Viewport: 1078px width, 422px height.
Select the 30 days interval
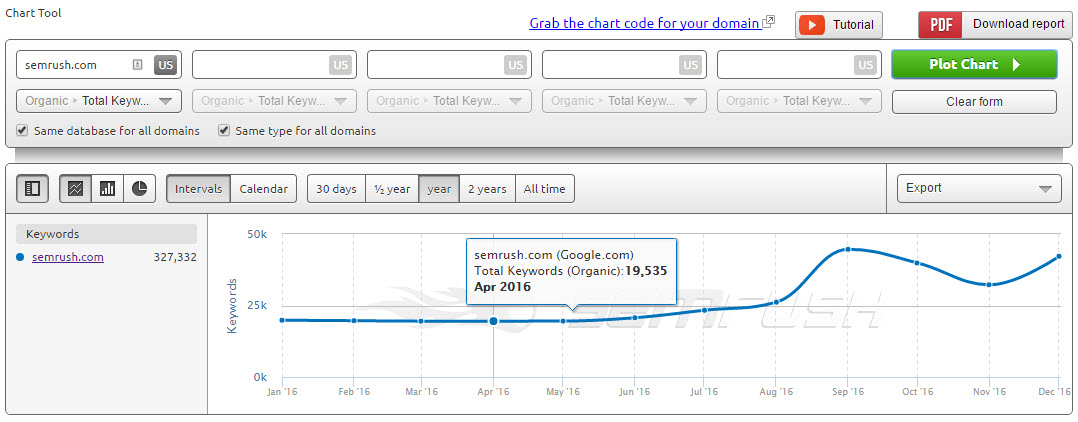(336, 189)
